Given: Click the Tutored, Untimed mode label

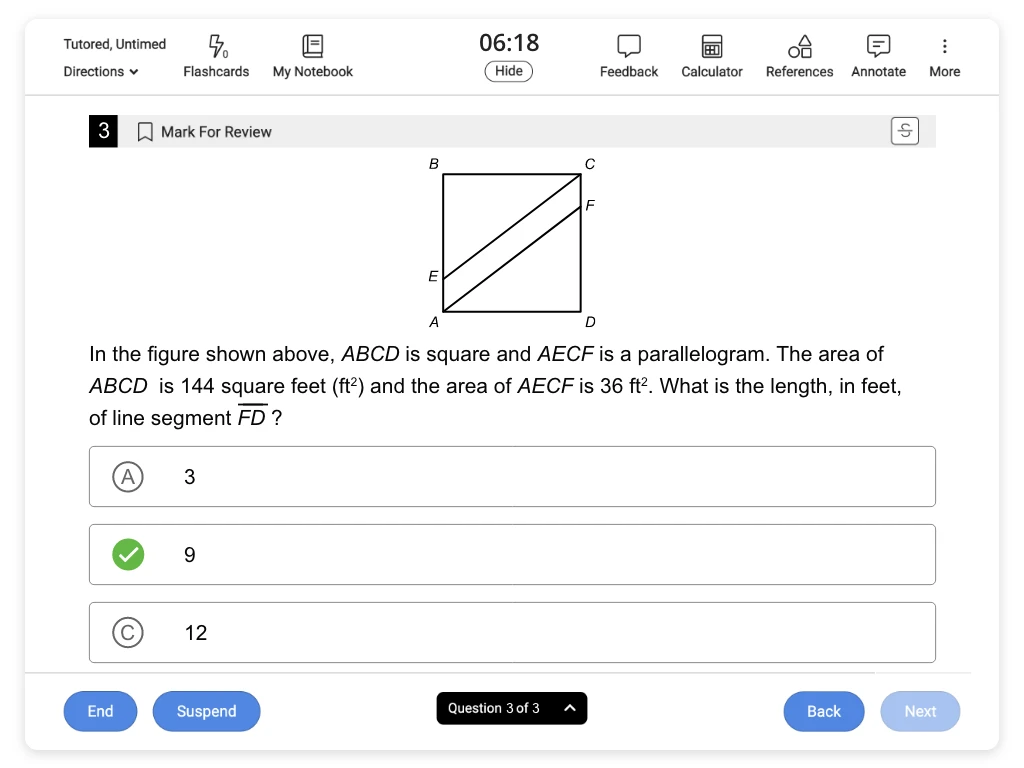Looking at the screenshot, I should coord(113,44).
